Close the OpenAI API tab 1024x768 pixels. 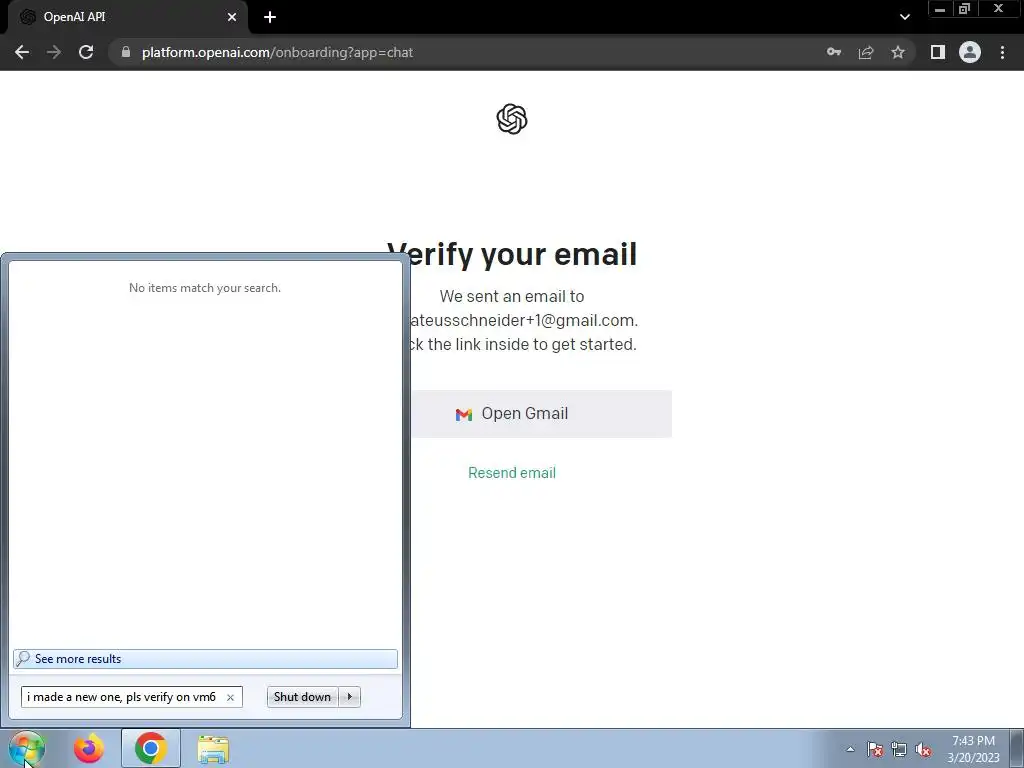(232, 18)
